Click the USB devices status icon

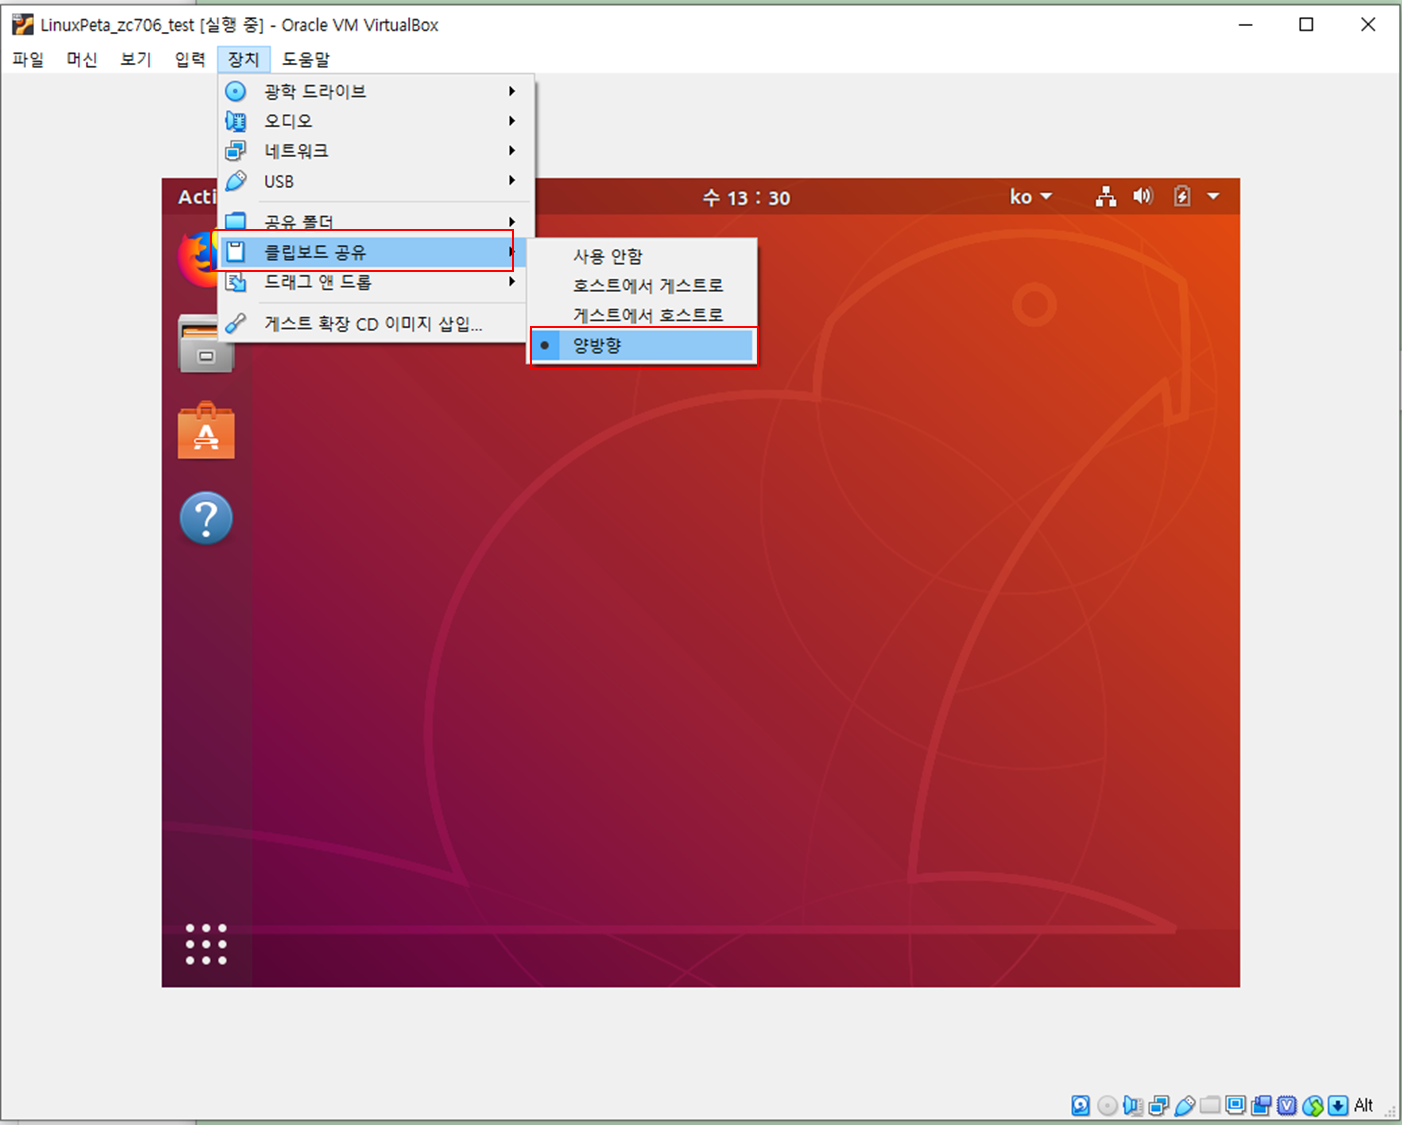[x=1185, y=1105]
